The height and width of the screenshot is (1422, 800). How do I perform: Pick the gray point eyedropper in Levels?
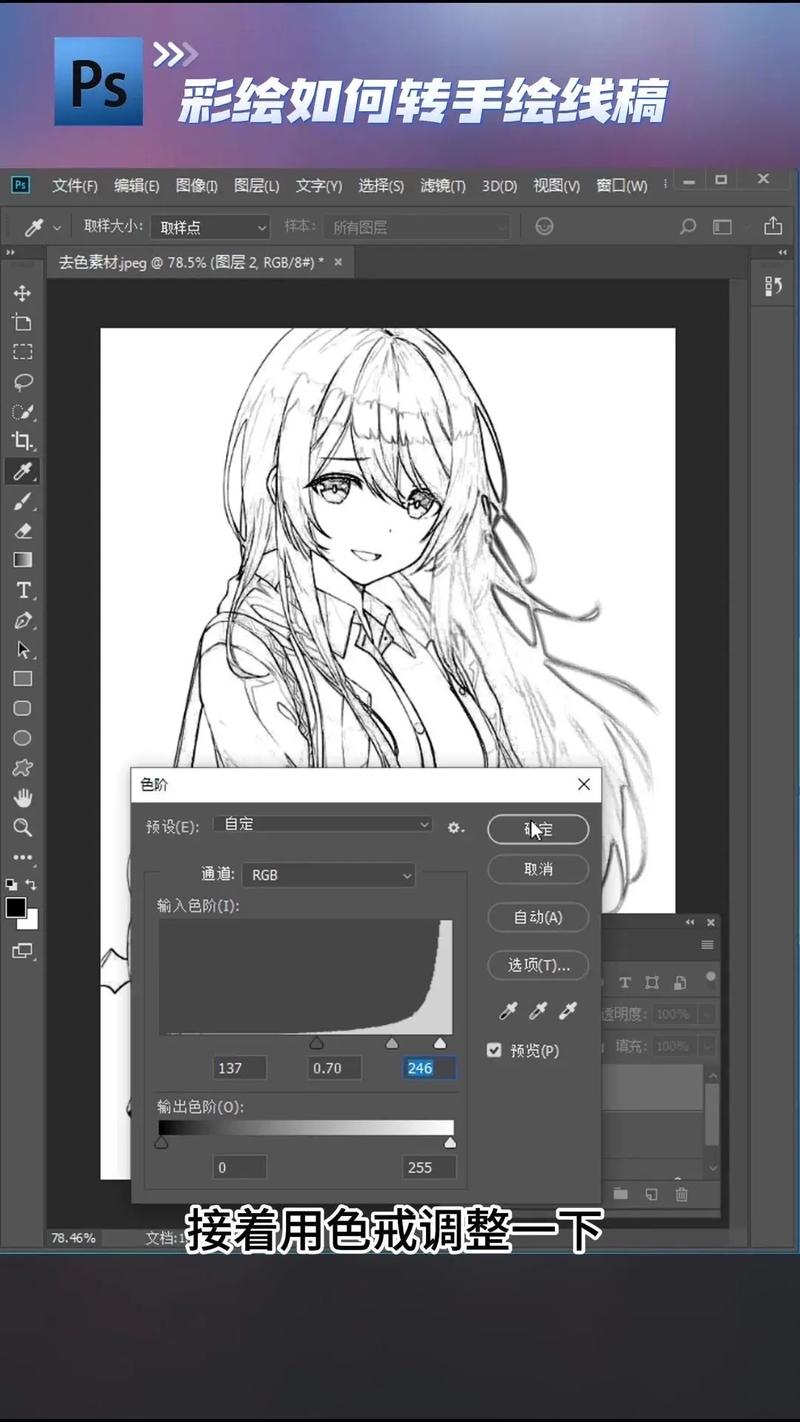538,1011
